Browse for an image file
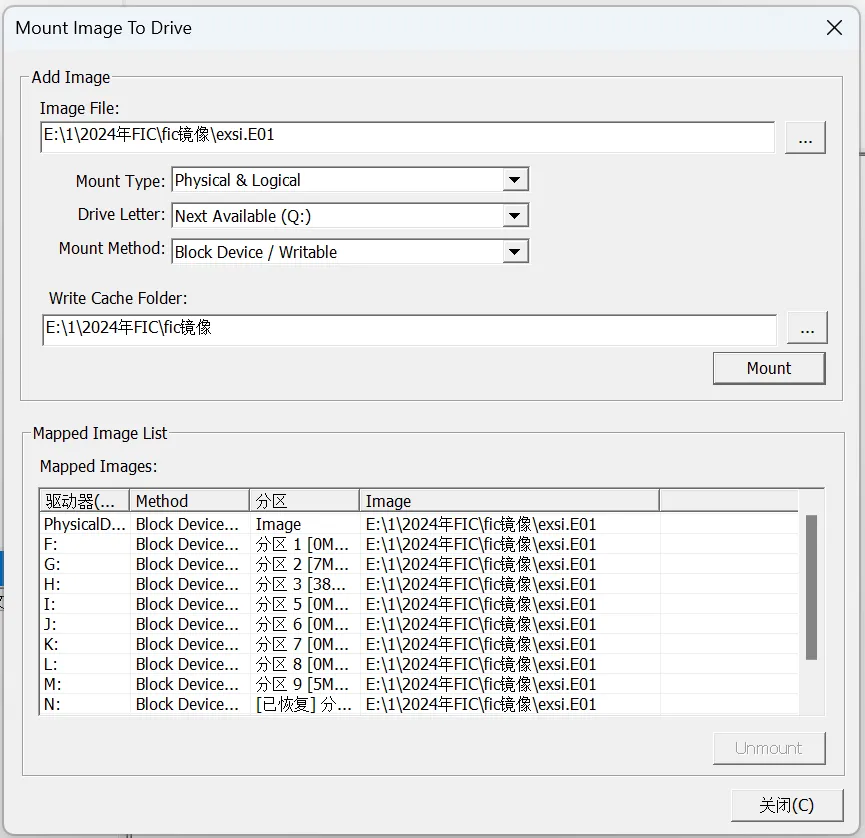The image size is (865, 838). (805, 137)
